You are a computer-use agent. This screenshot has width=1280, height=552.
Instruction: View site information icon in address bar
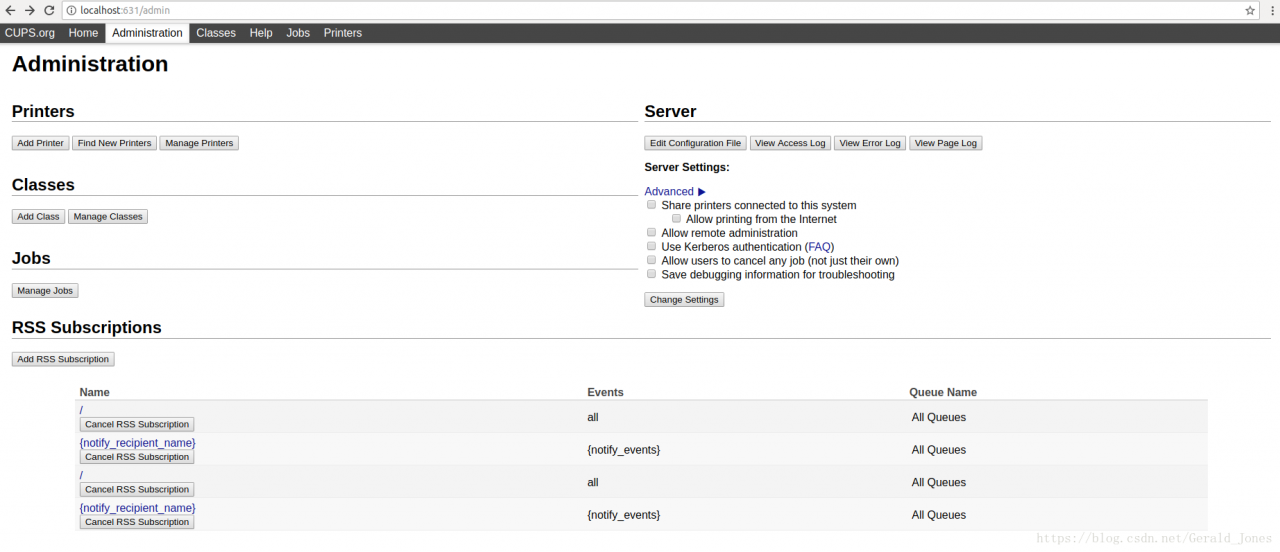[72, 10]
